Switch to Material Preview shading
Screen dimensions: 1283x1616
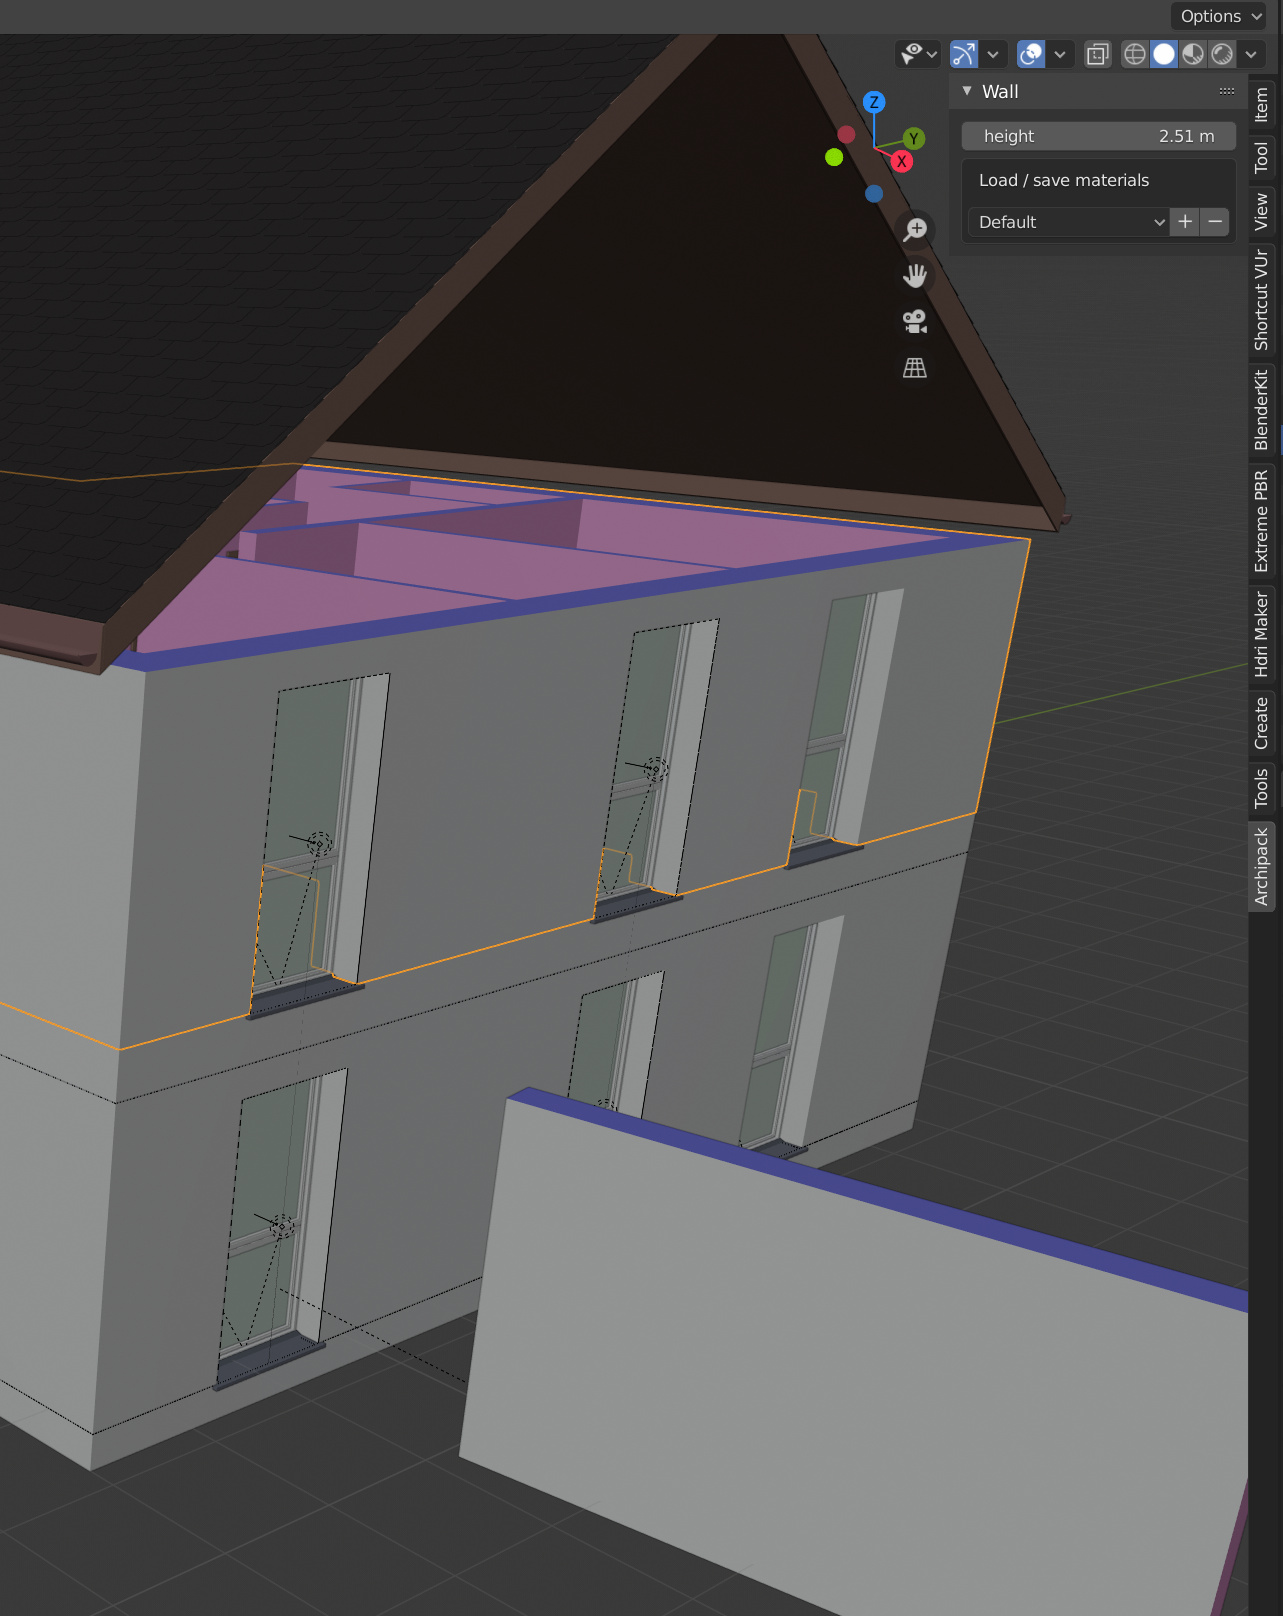point(1193,54)
